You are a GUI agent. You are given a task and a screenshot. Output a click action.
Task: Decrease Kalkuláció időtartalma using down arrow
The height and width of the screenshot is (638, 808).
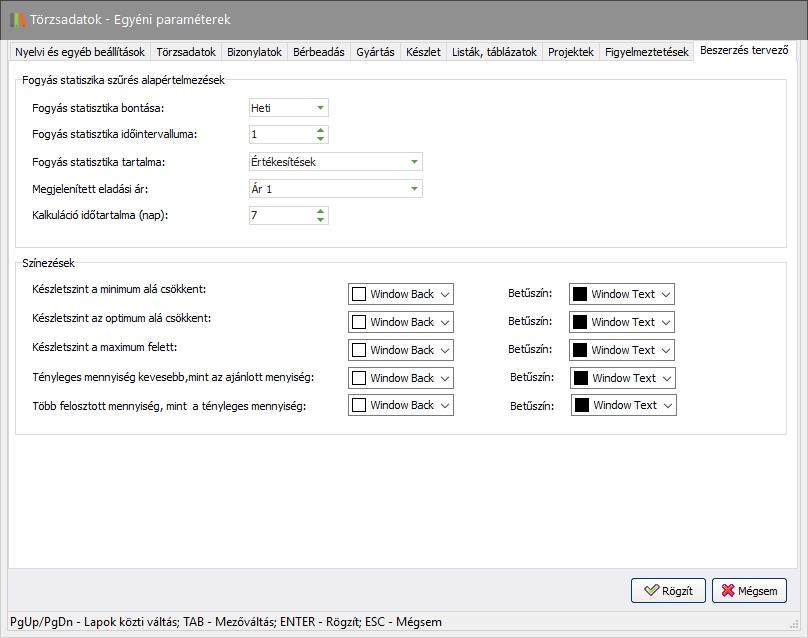point(320,219)
